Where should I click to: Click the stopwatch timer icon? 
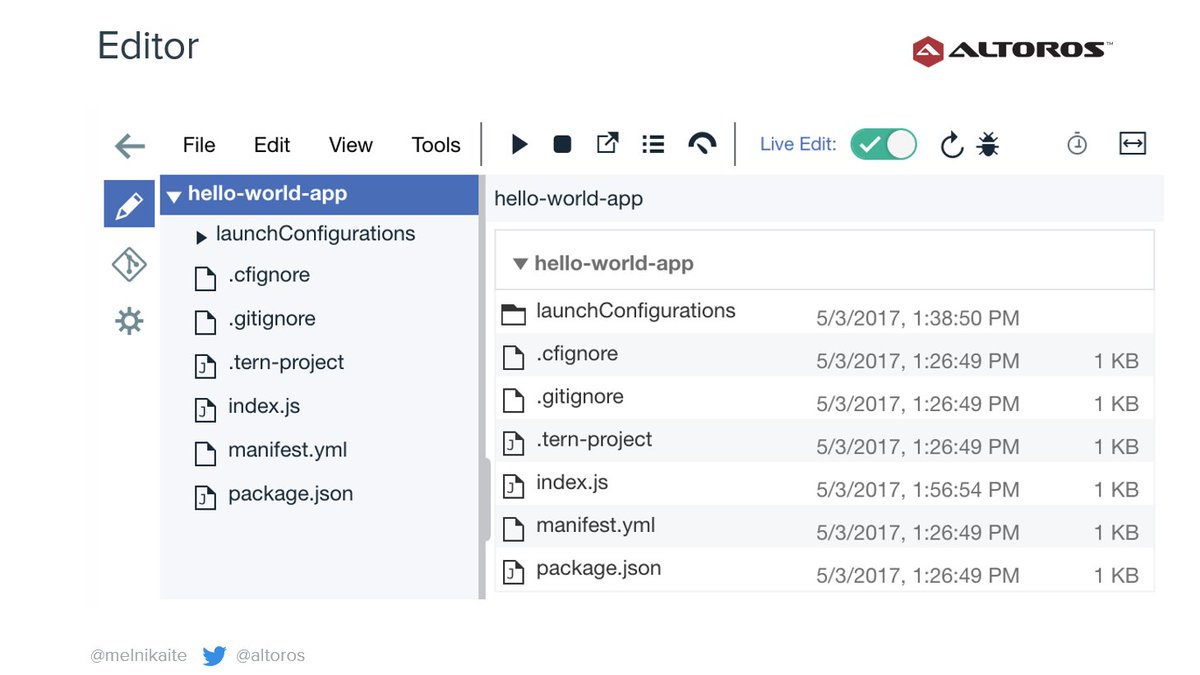point(1077,143)
